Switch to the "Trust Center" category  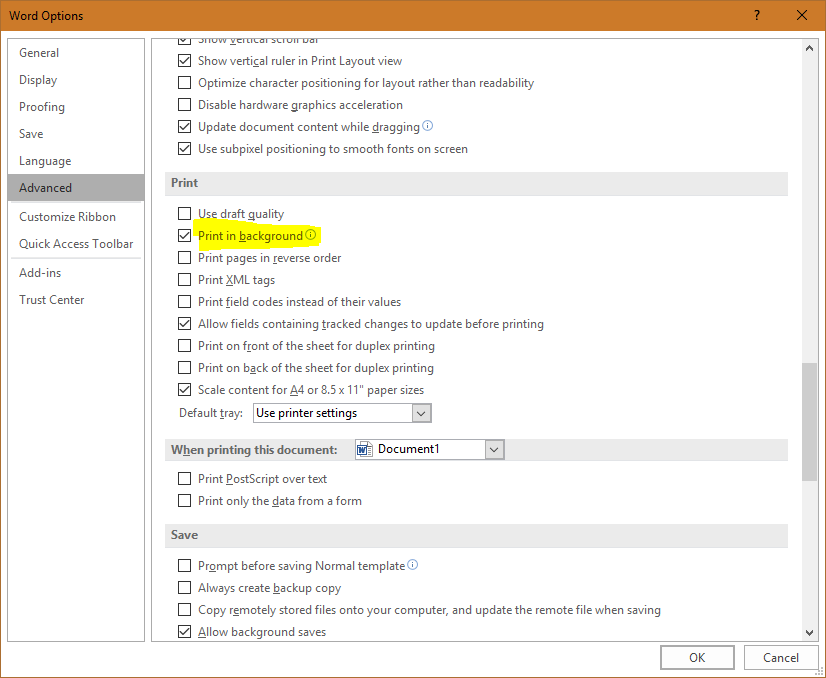[x=51, y=299]
